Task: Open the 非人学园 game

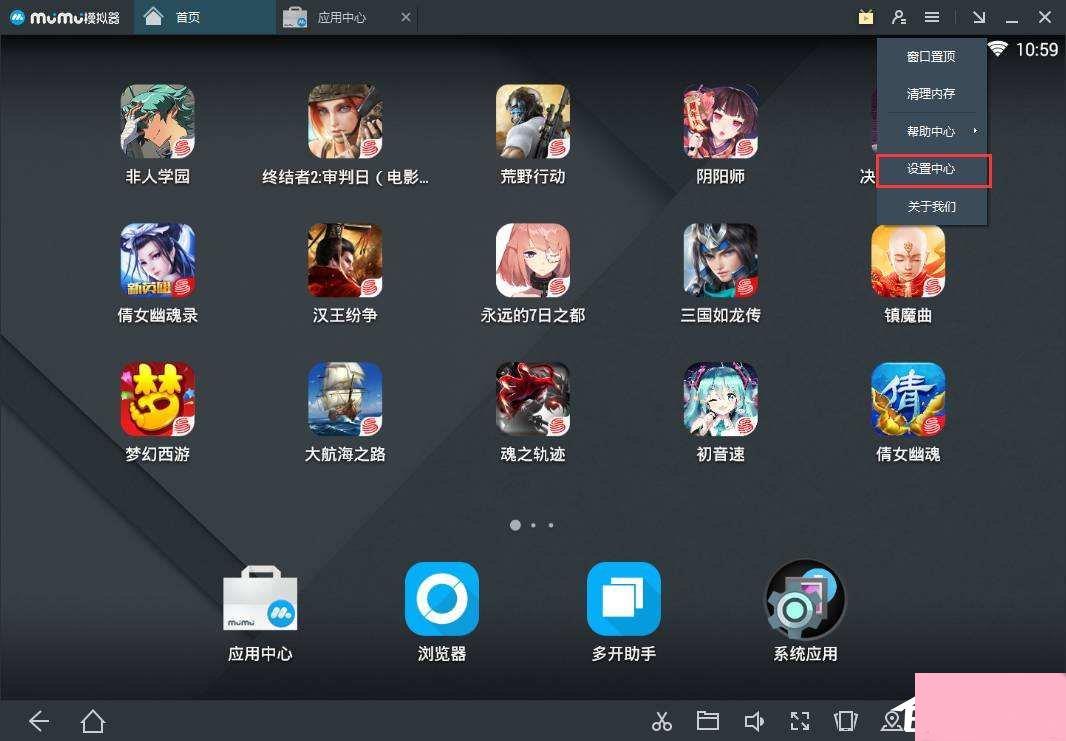Action: [x=158, y=121]
